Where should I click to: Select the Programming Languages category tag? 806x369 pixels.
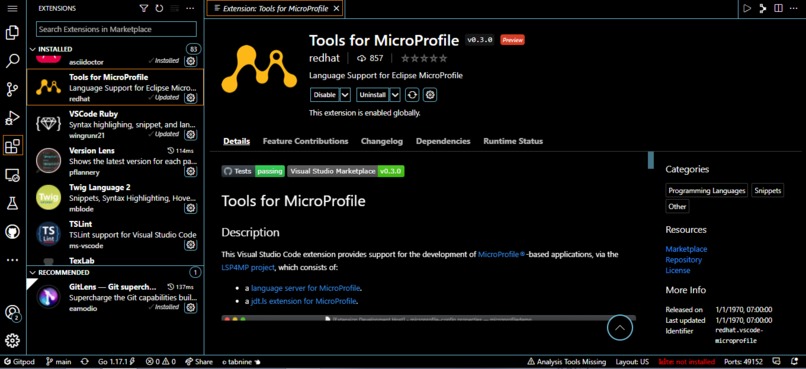707,191
